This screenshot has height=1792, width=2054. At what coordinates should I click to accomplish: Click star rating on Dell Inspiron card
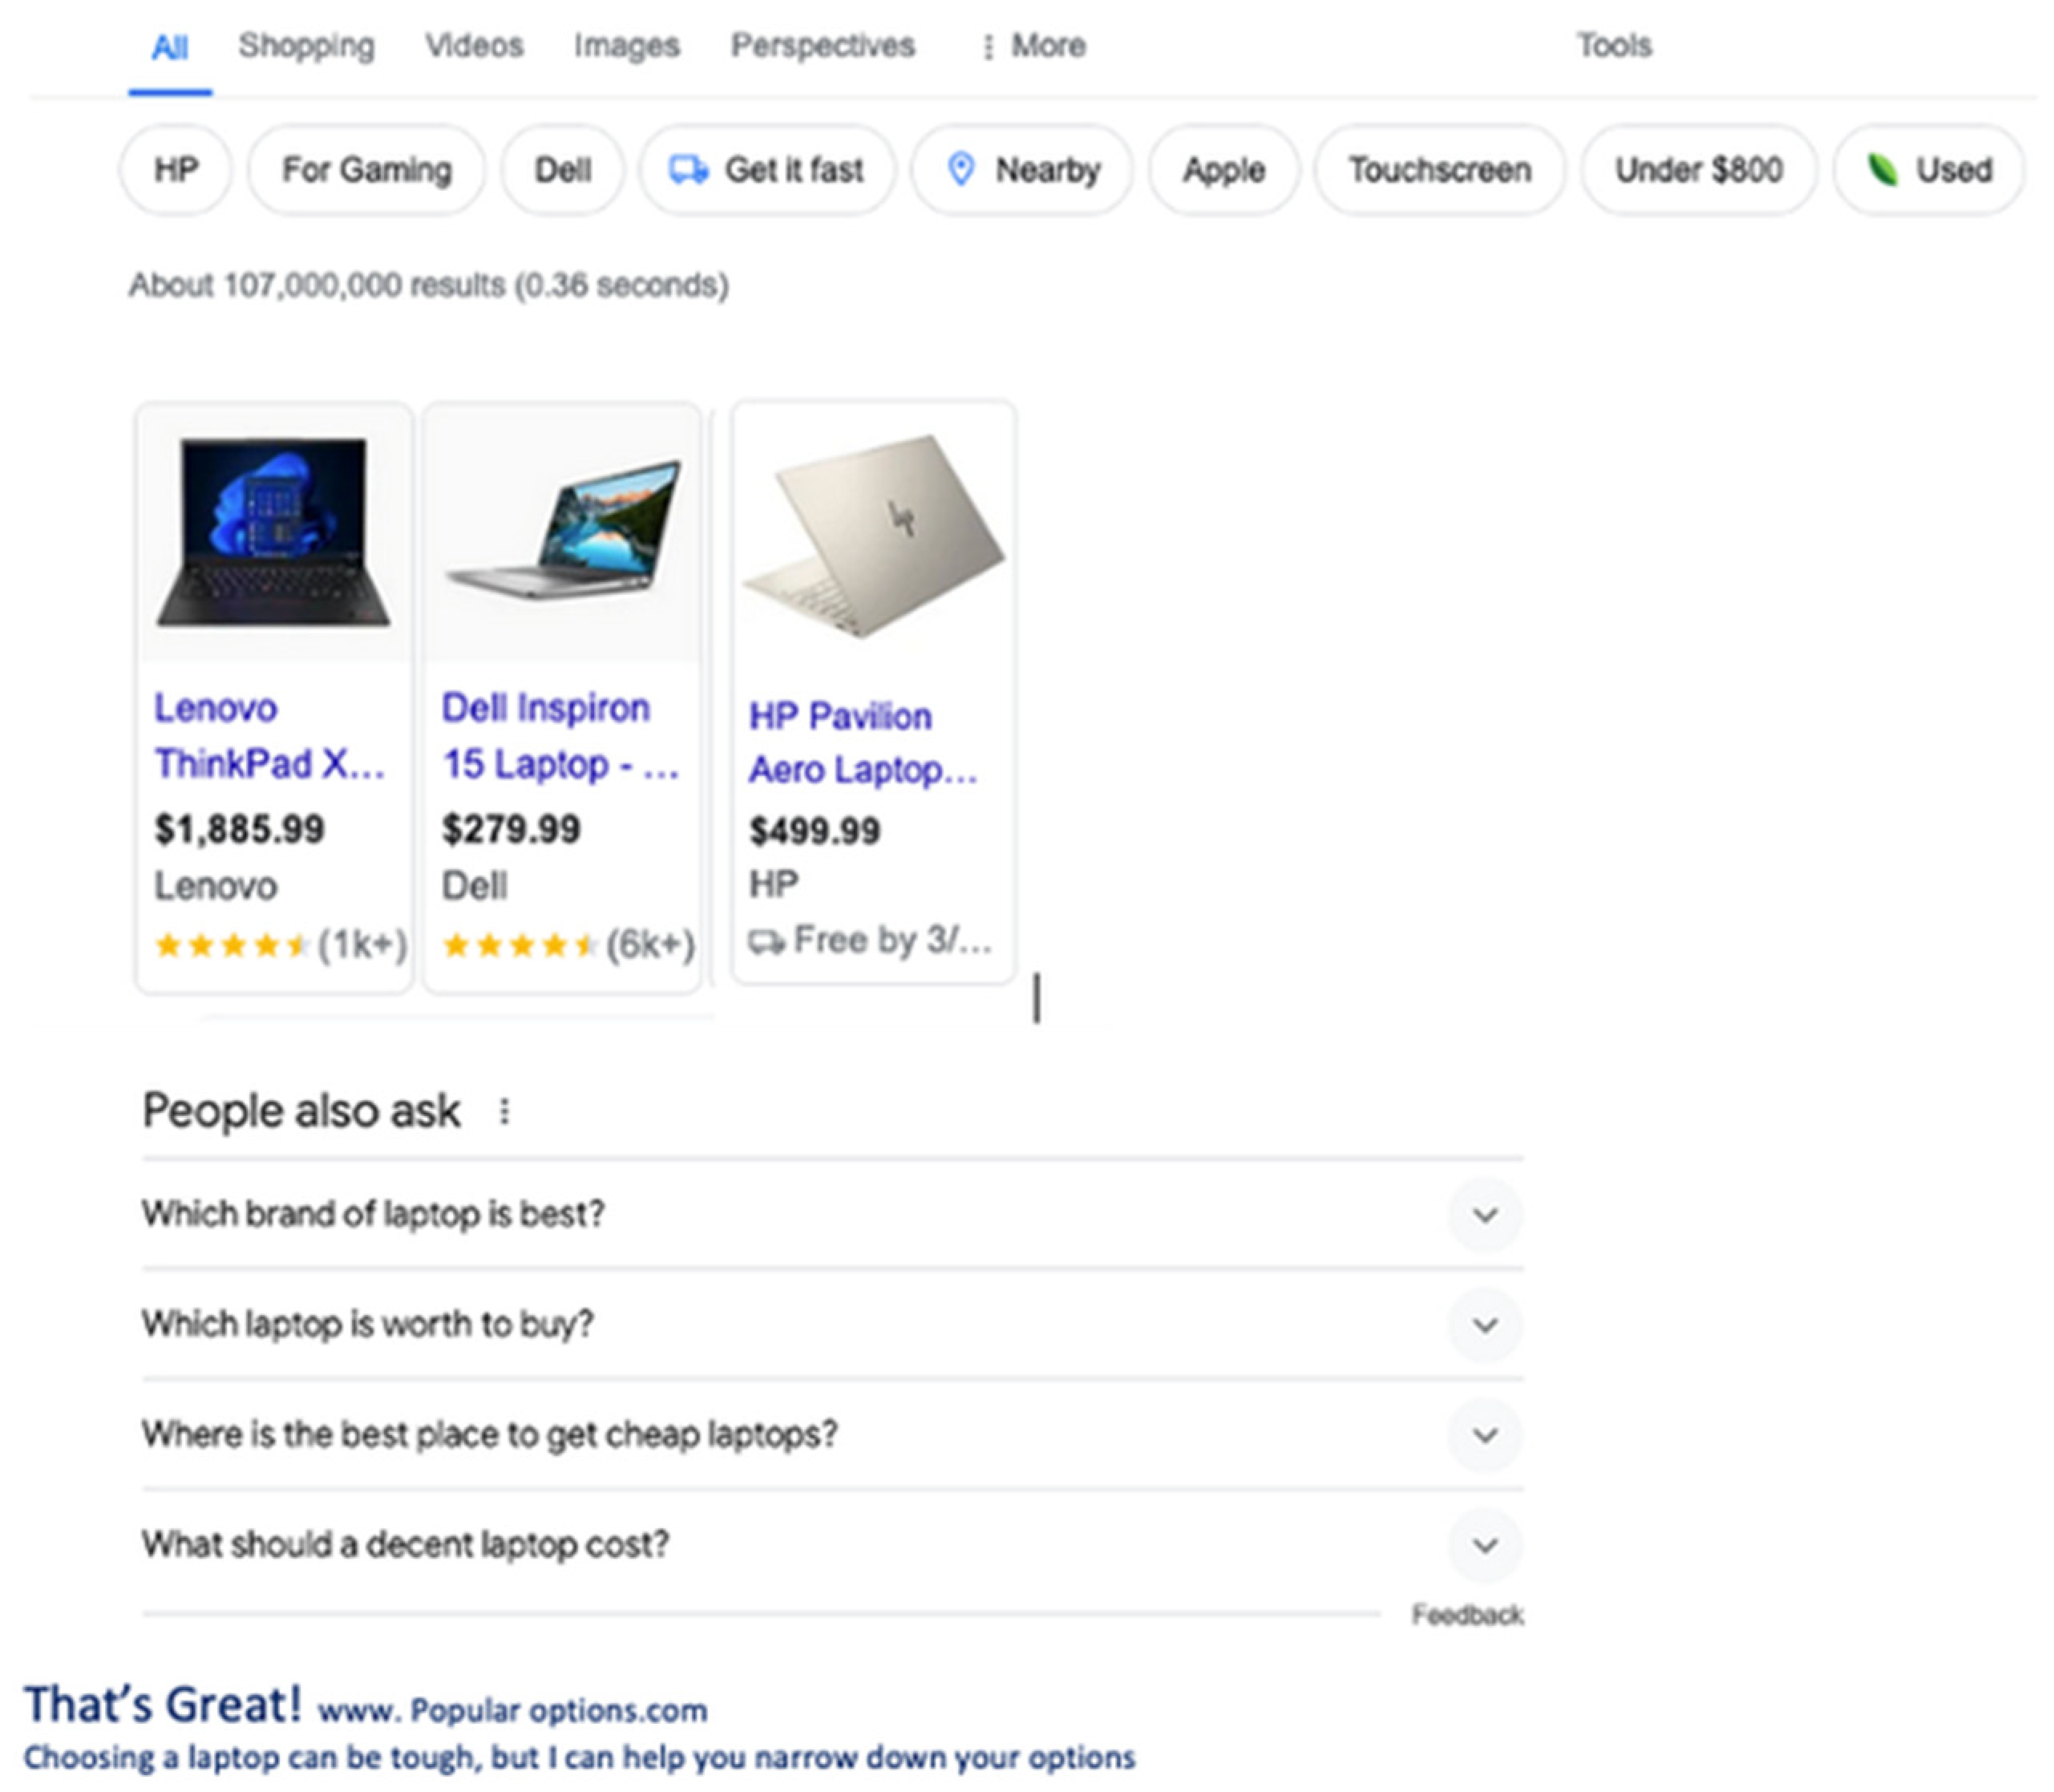(x=520, y=944)
